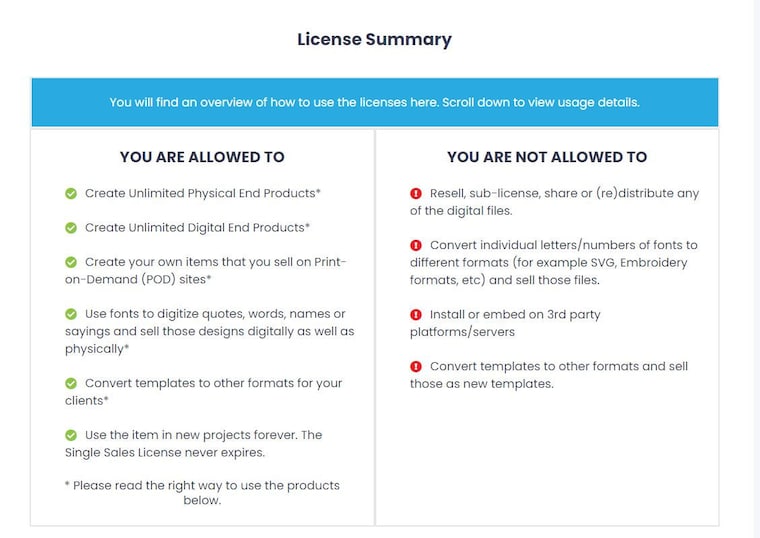Click green checkmark beside Use item in new projects
760x538 pixels.
(71, 435)
